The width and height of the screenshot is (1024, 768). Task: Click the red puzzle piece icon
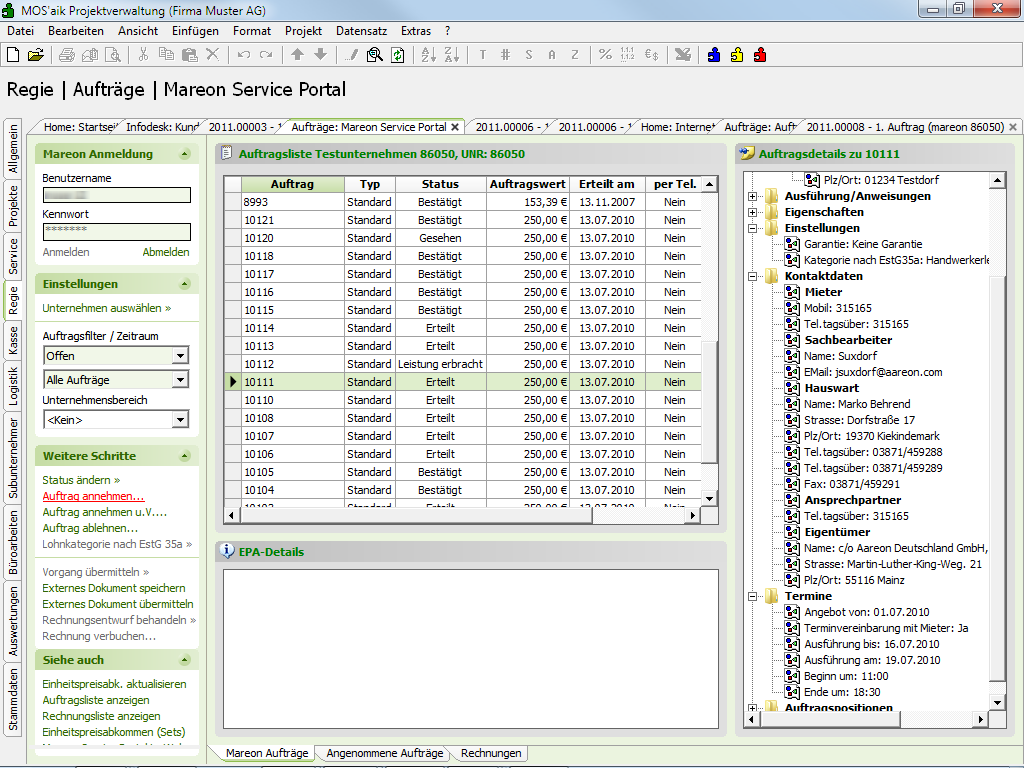tap(760, 55)
